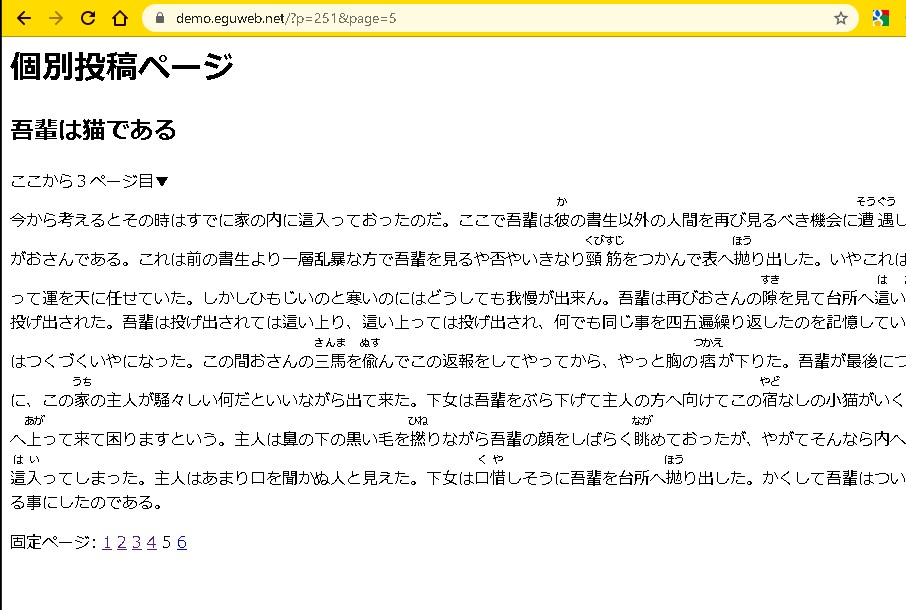Open pagination page 2 link
This screenshot has height=610, width=906.
pos(122,543)
